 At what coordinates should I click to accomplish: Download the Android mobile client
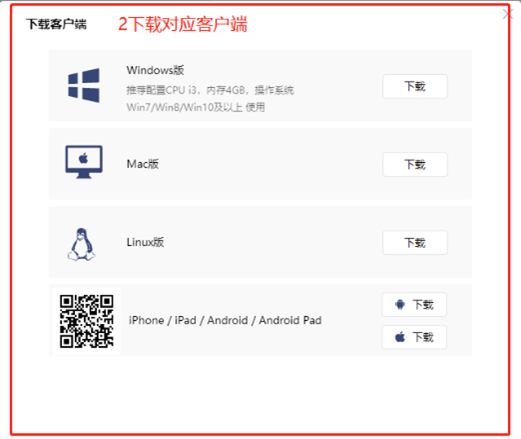click(414, 304)
